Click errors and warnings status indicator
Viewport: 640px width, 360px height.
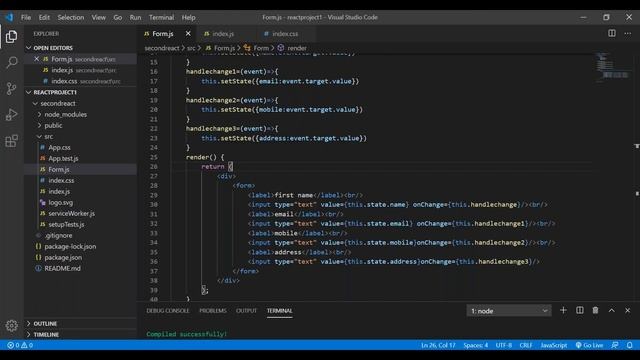pyautogui.click(x=20, y=345)
